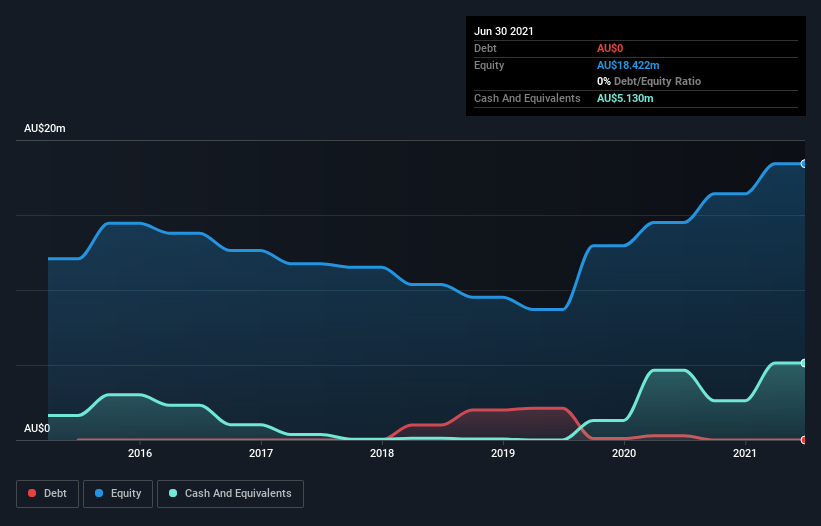821x526 pixels.
Task: Select the 2018 x-axis label
Action: (382, 453)
